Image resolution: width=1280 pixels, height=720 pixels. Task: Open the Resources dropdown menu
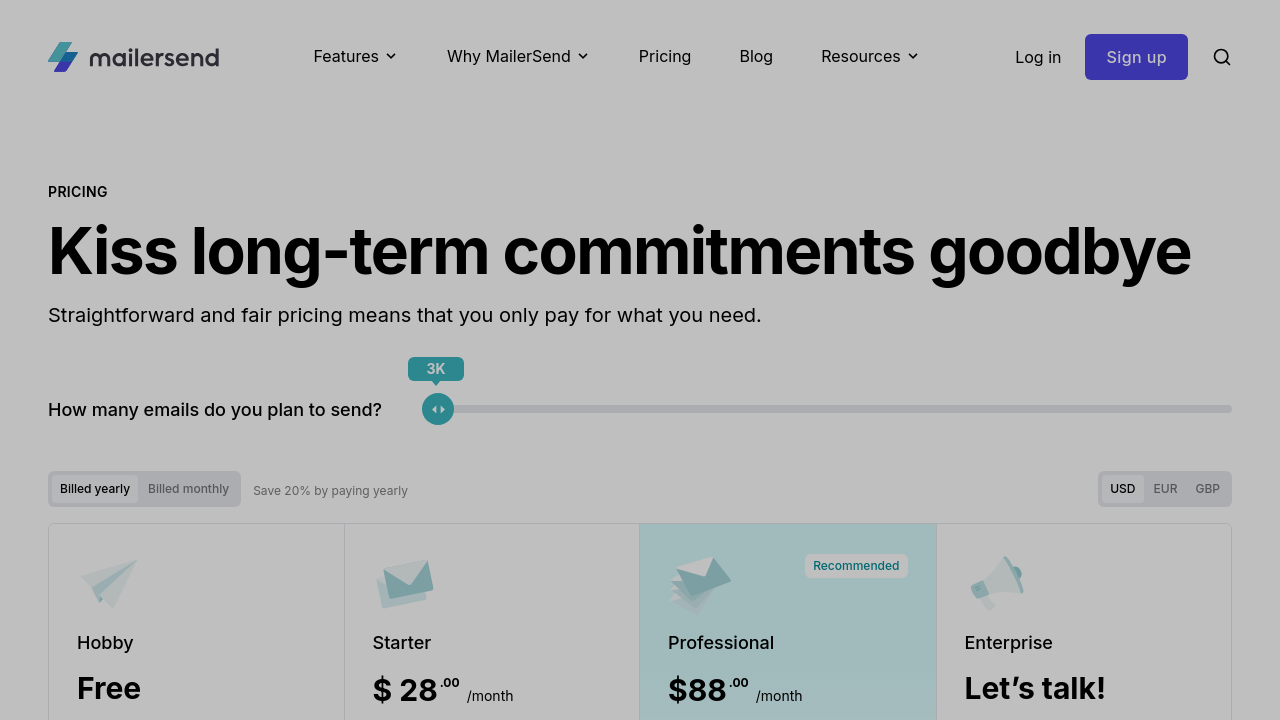pos(870,56)
